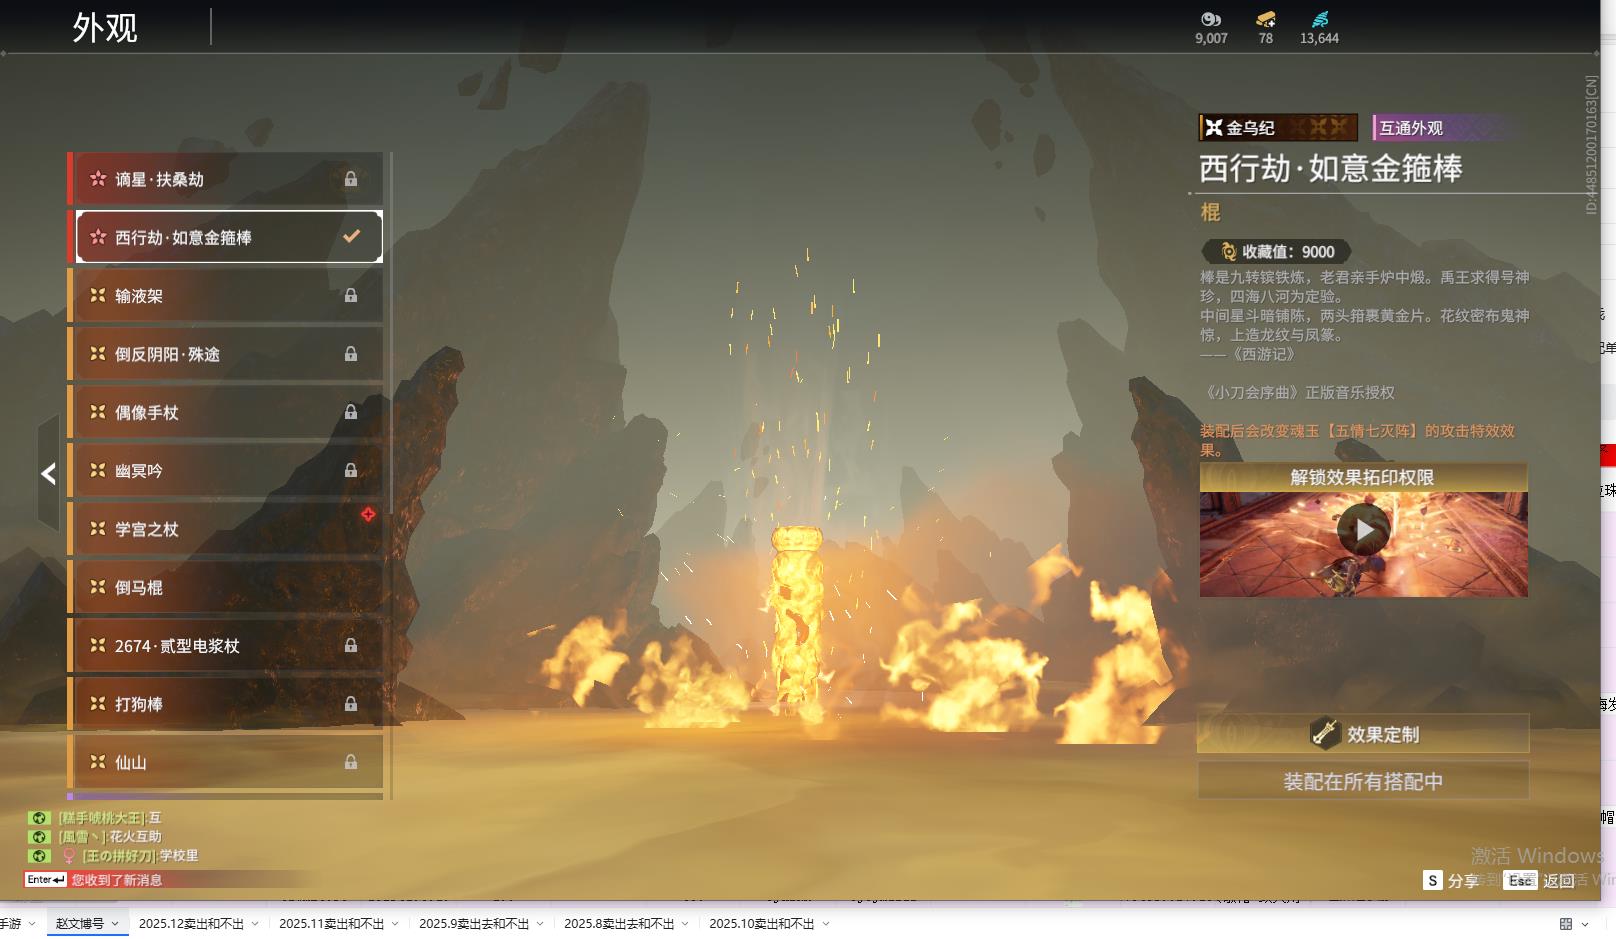Play the skin effect preview video
Screen dimensions: 1616x939
[x=1363, y=530]
